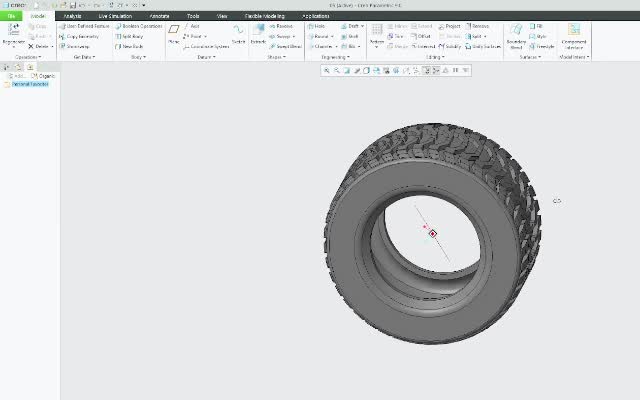
Task: Open the Flexible Modeling tab
Action: click(x=264, y=16)
